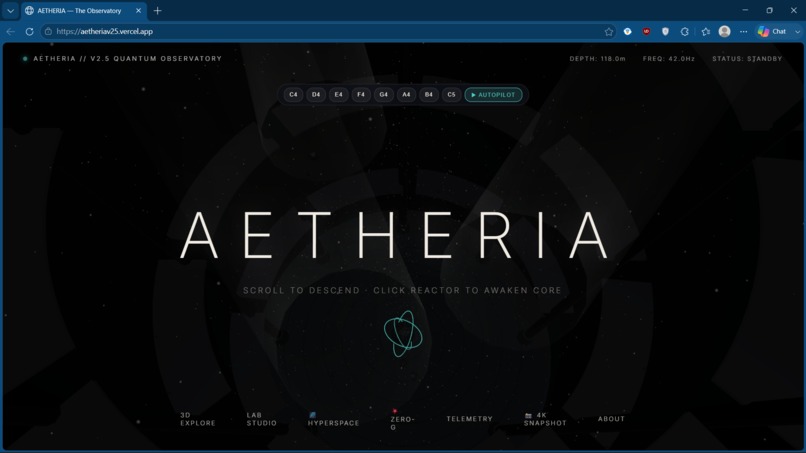Viewport: 806px width, 453px height.
Task: Open the shield extension icon
Action: tap(665, 31)
